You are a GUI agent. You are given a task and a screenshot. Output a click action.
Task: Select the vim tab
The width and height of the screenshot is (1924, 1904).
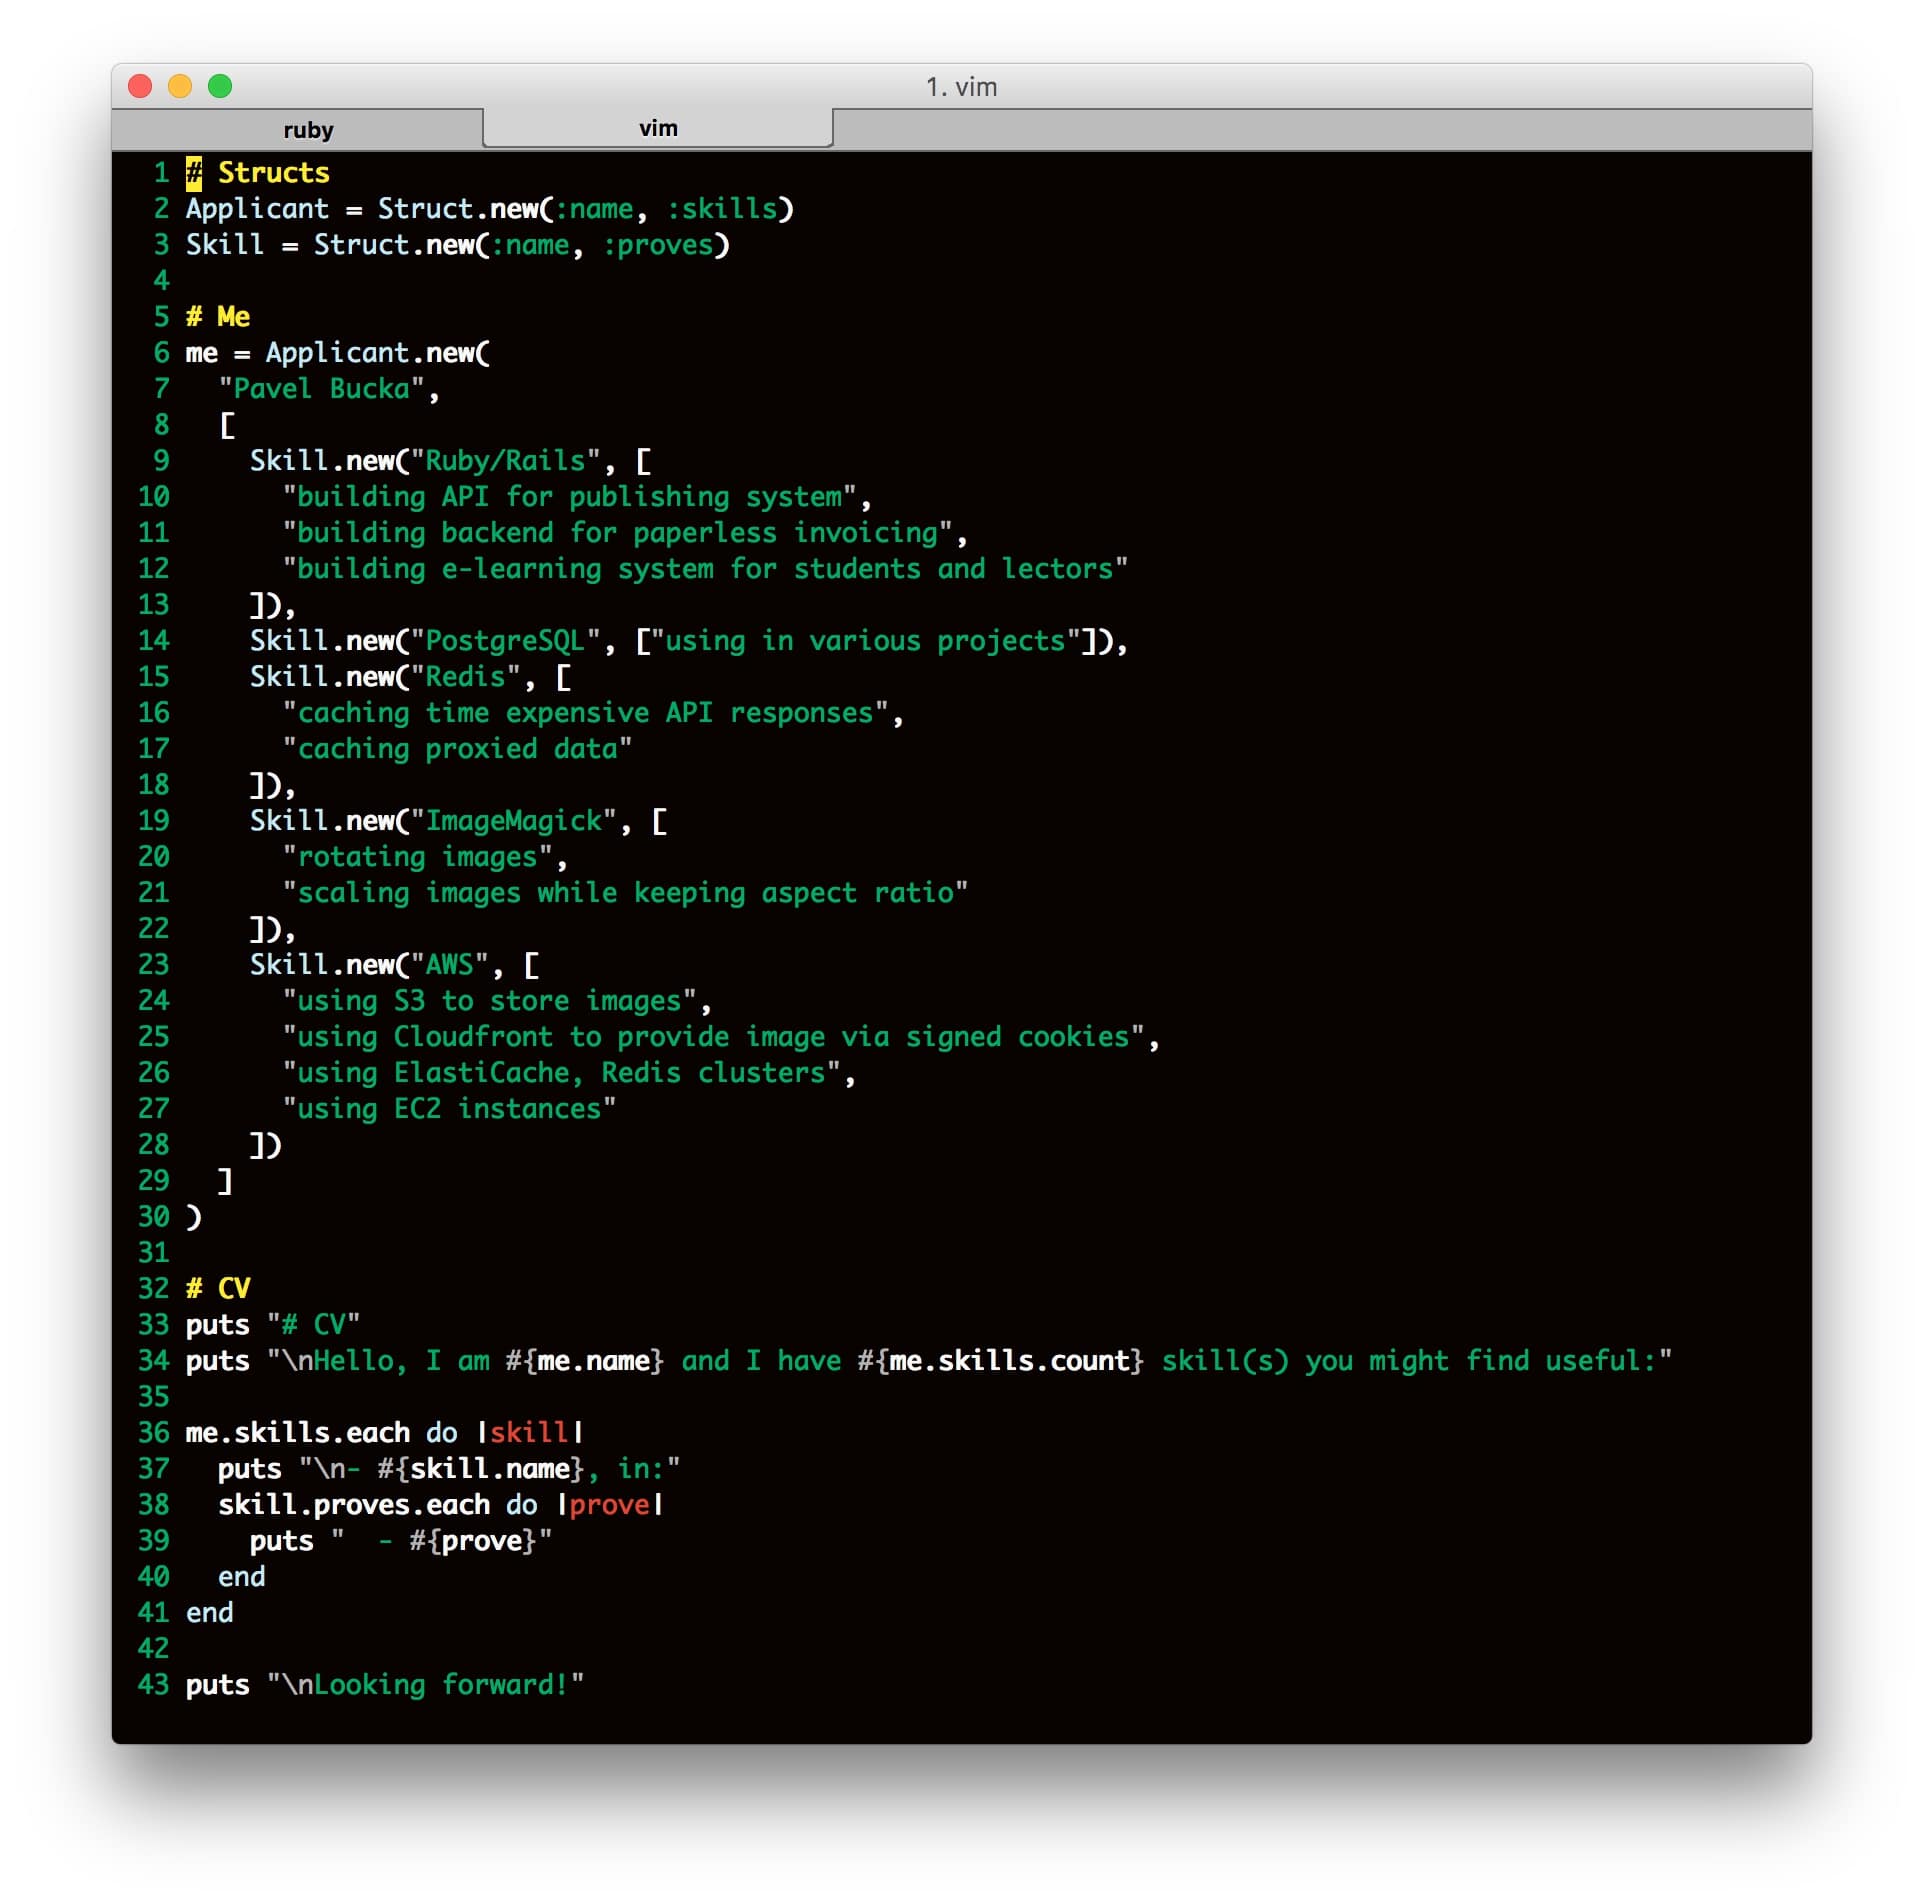[x=658, y=127]
